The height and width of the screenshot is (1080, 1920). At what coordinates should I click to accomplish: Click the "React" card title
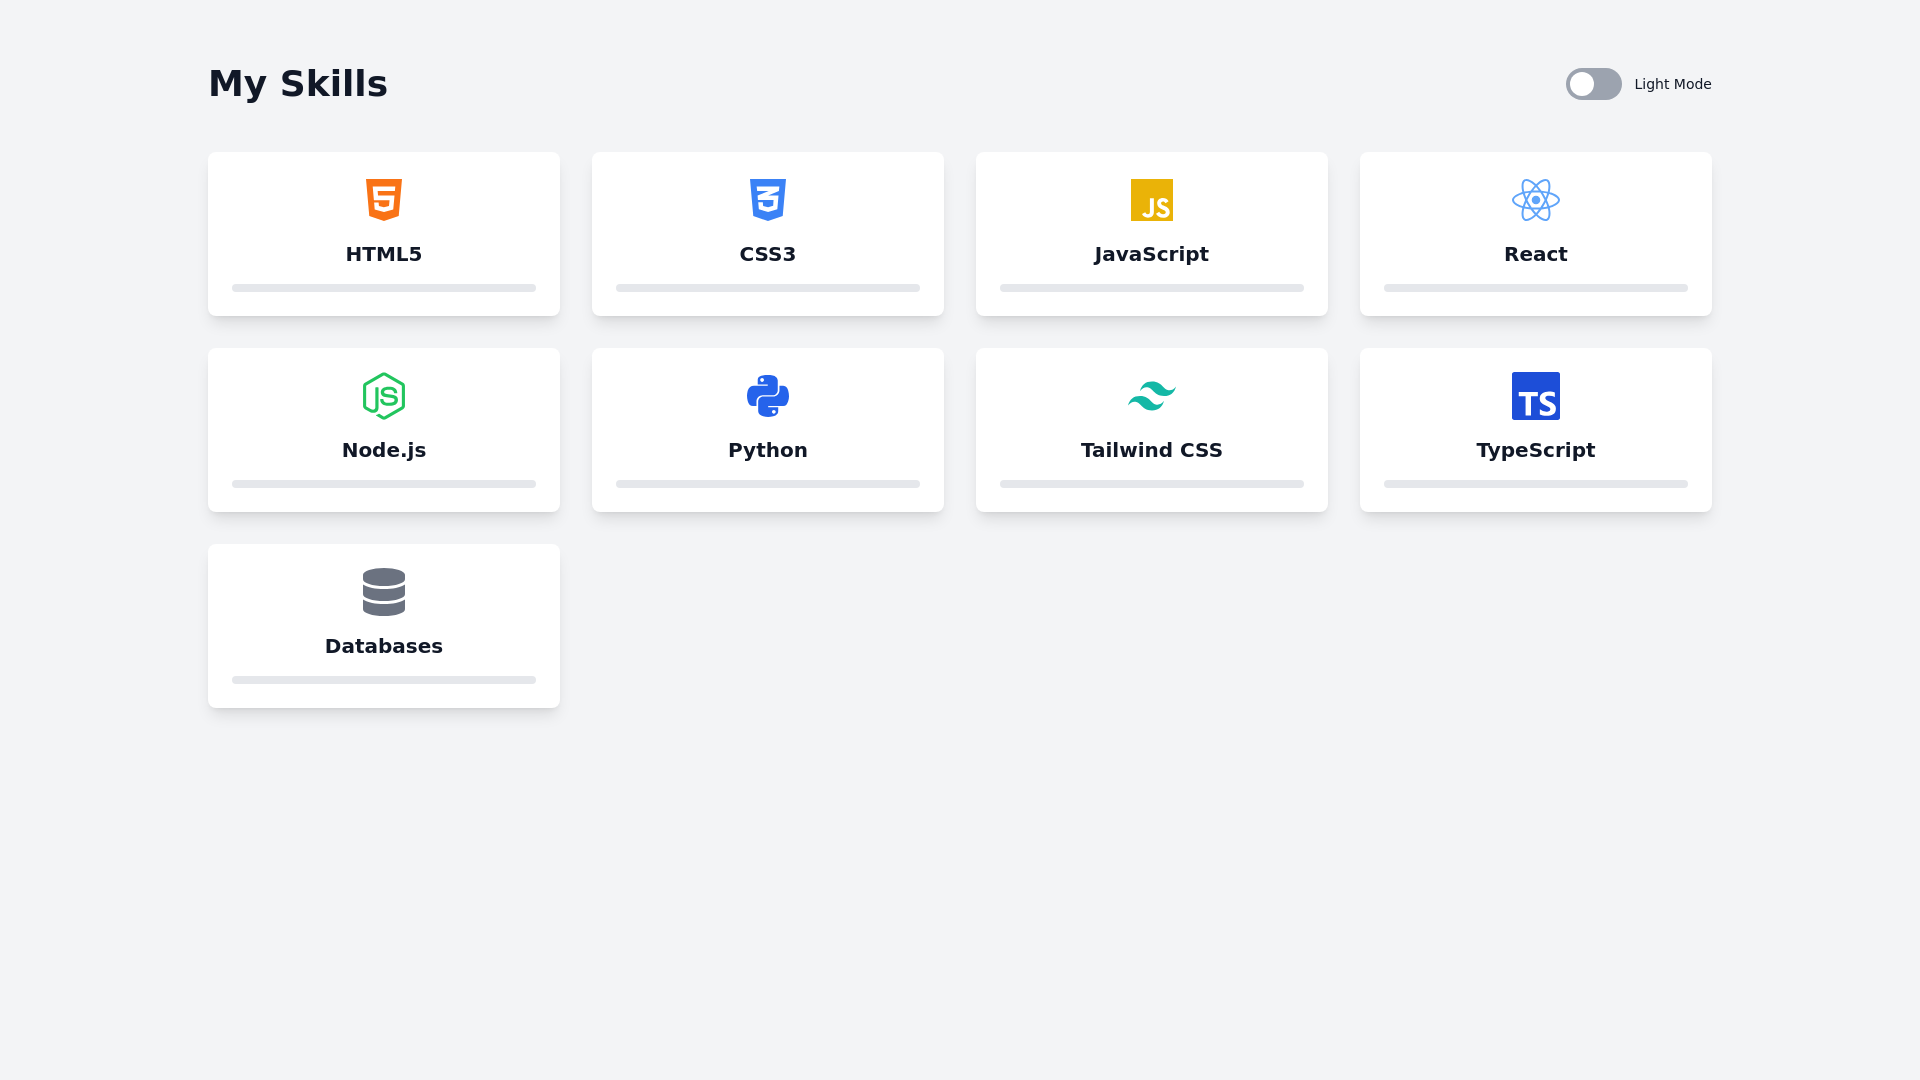pyautogui.click(x=1536, y=254)
